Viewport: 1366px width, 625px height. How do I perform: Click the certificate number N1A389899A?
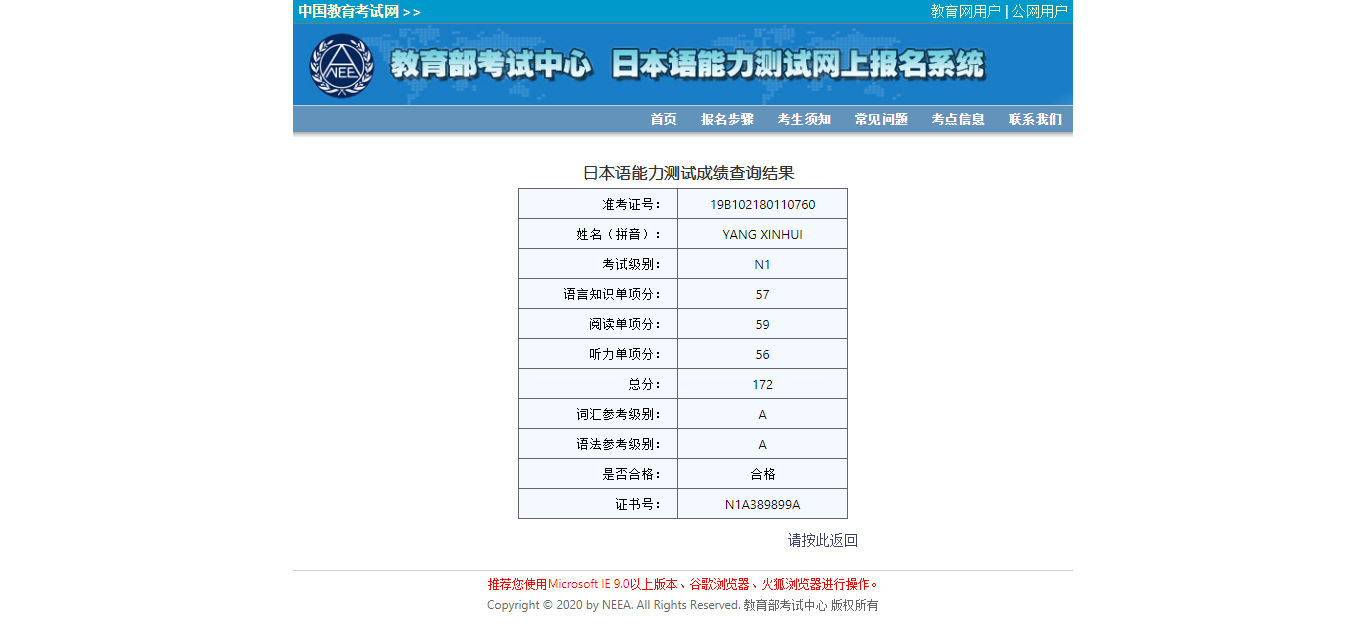(762, 504)
